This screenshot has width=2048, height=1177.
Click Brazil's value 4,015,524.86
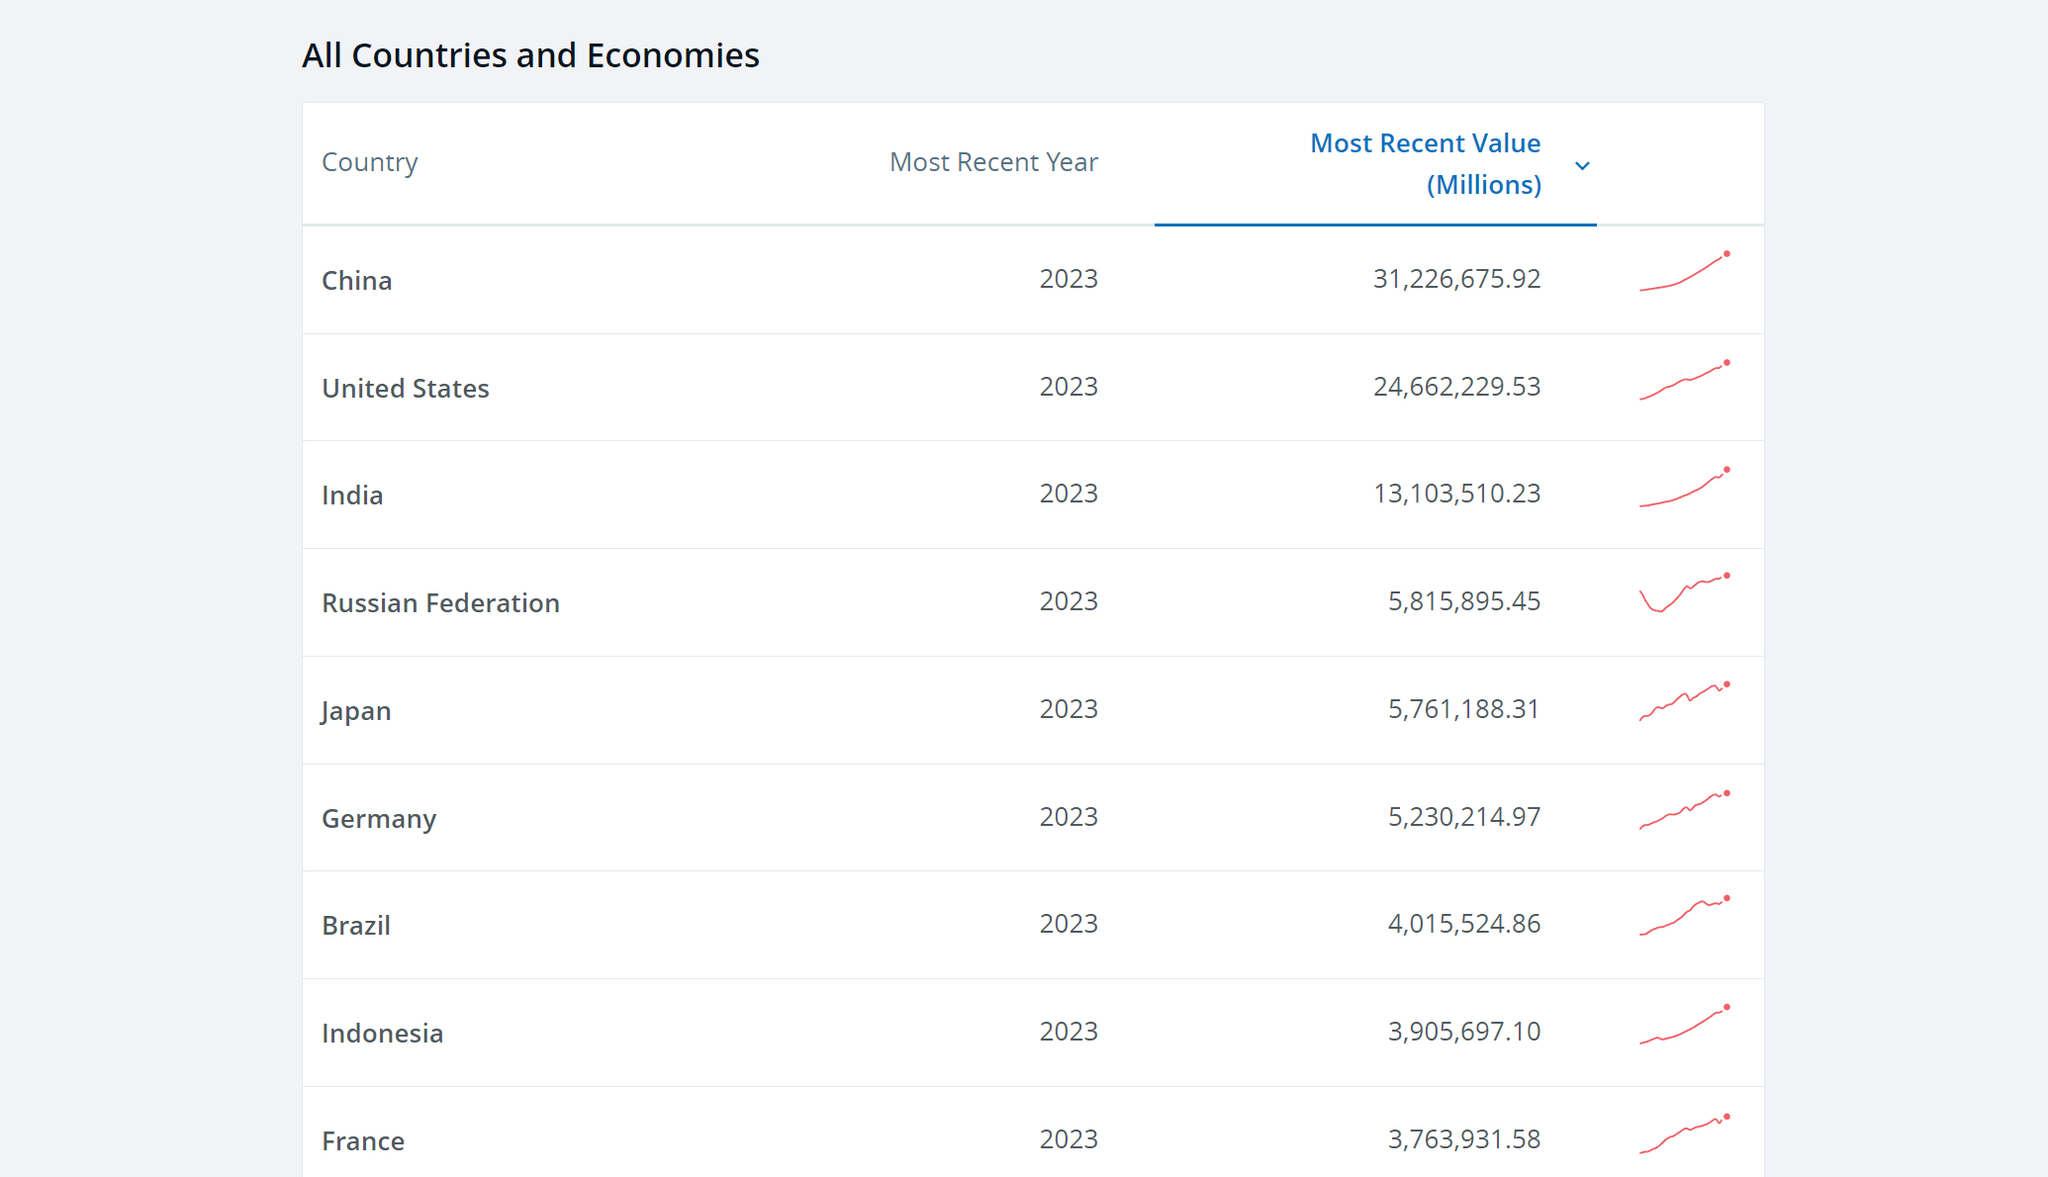(x=1463, y=924)
